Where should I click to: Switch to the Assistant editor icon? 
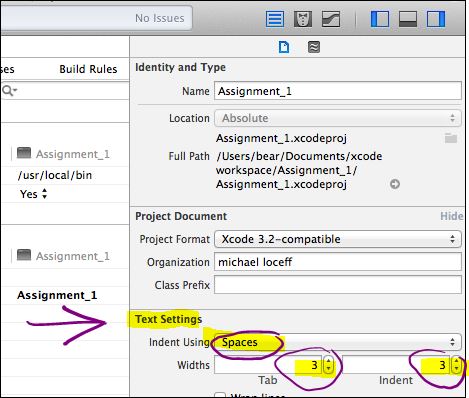click(303, 19)
